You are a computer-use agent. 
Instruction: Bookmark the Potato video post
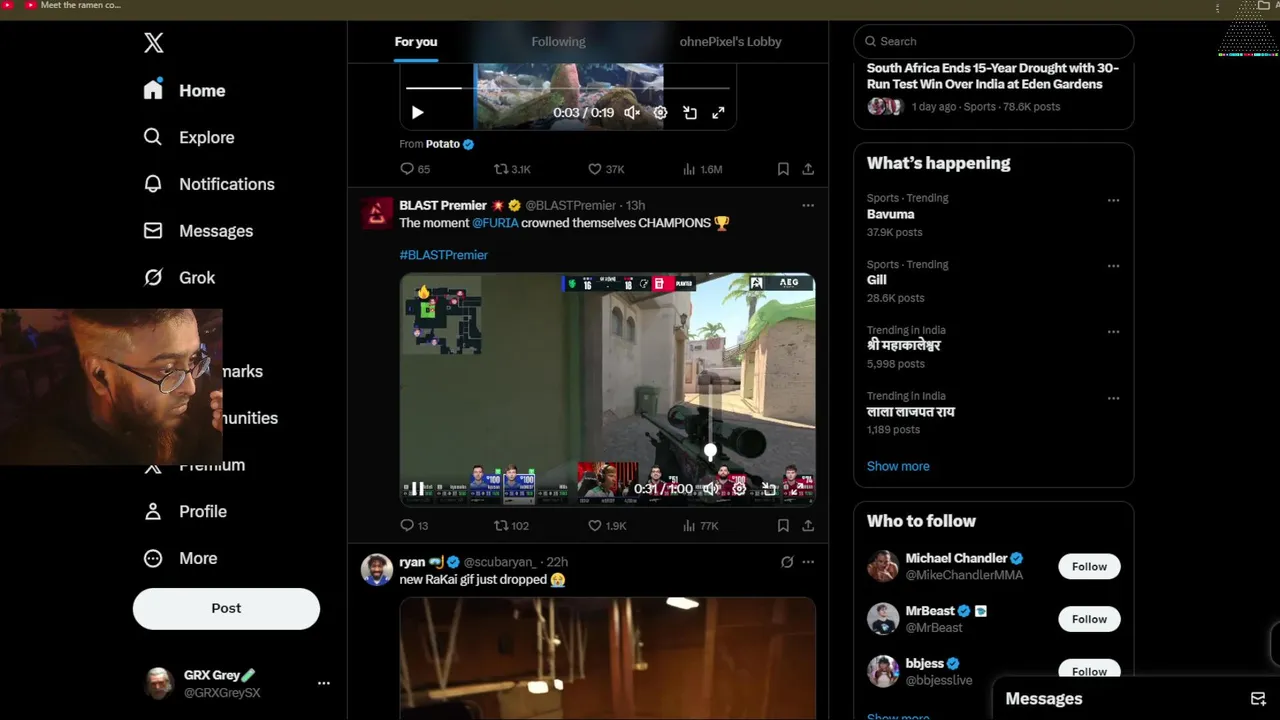pos(783,169)
